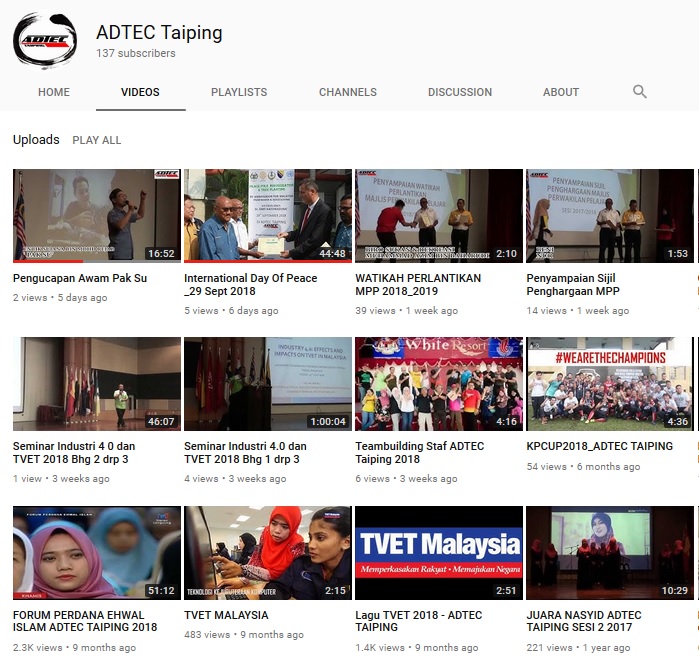Click "4 views • 3 weeks ago" text
Viewport: 699px width, 657px height.
click(235, 478)
